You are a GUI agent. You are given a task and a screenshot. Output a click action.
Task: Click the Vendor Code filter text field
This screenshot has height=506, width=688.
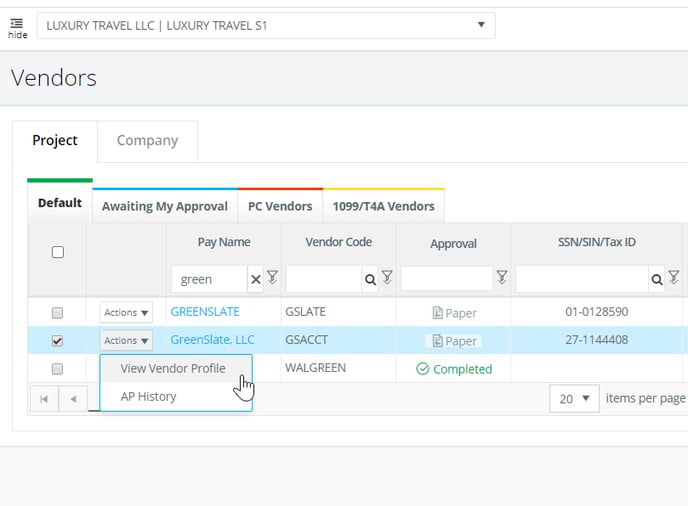coord(324,279)
